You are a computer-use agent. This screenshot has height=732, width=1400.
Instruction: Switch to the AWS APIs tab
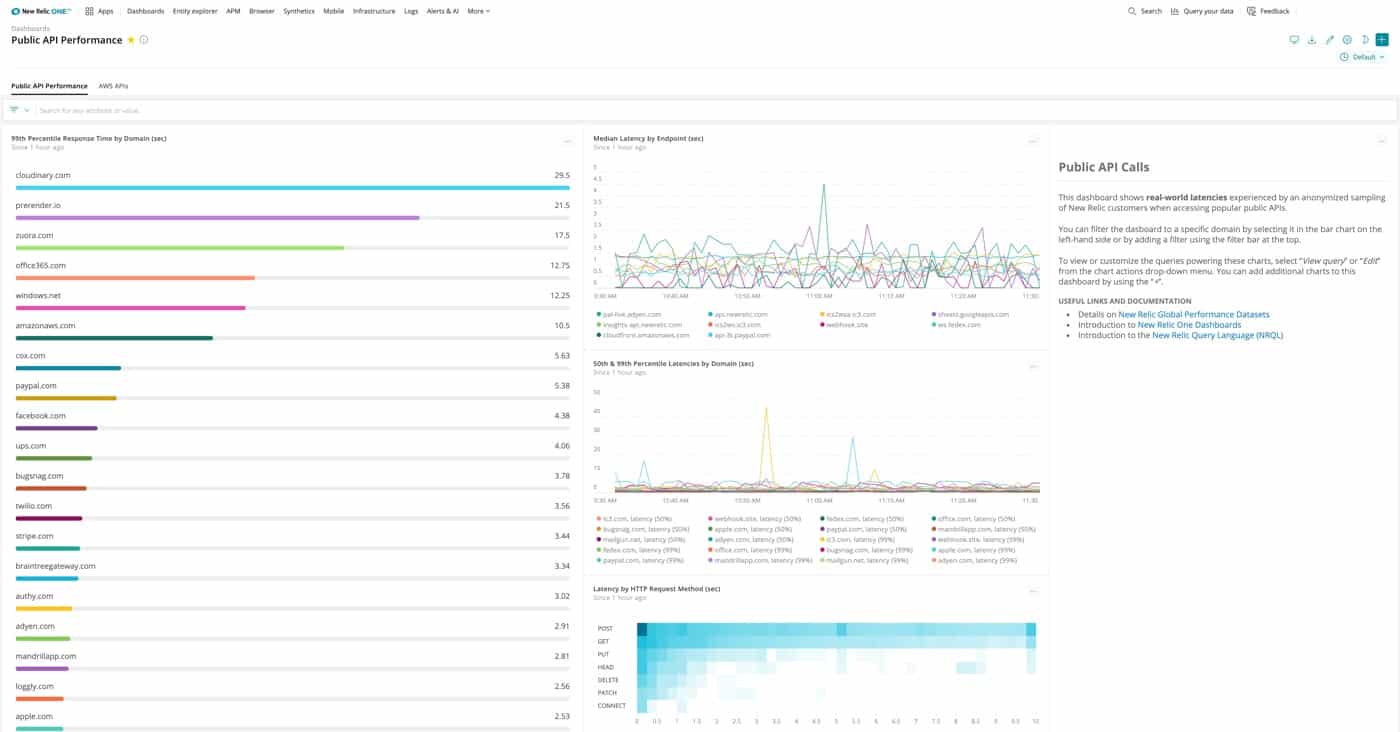pos(113,86)
